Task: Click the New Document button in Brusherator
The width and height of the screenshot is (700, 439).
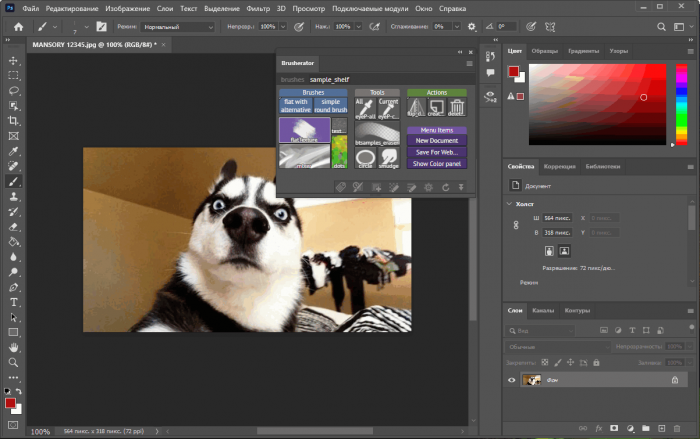Action: click(x=436, y=141)
